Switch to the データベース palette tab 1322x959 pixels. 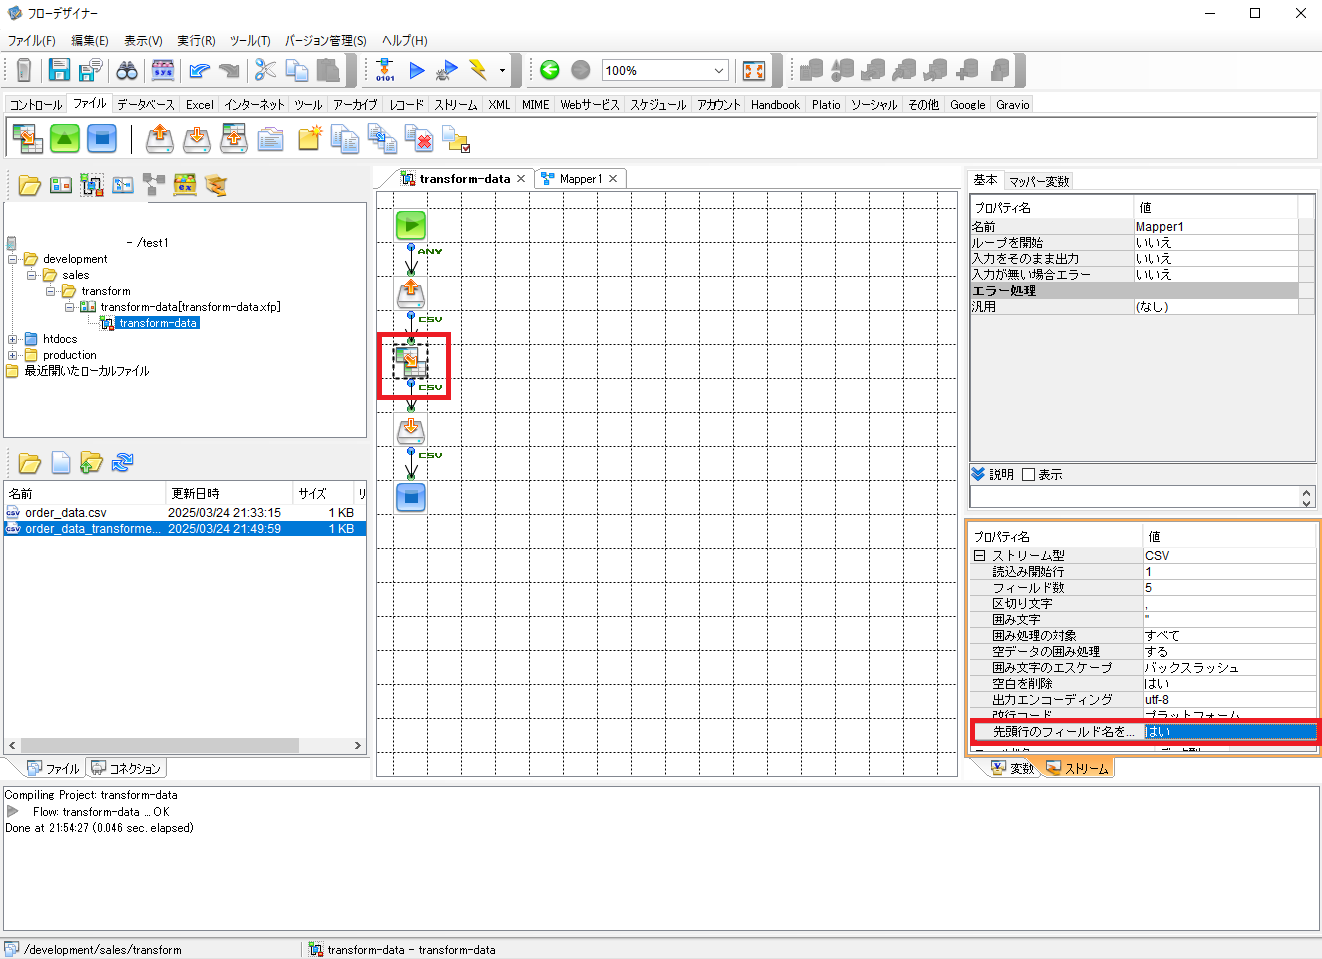point(146,104)
